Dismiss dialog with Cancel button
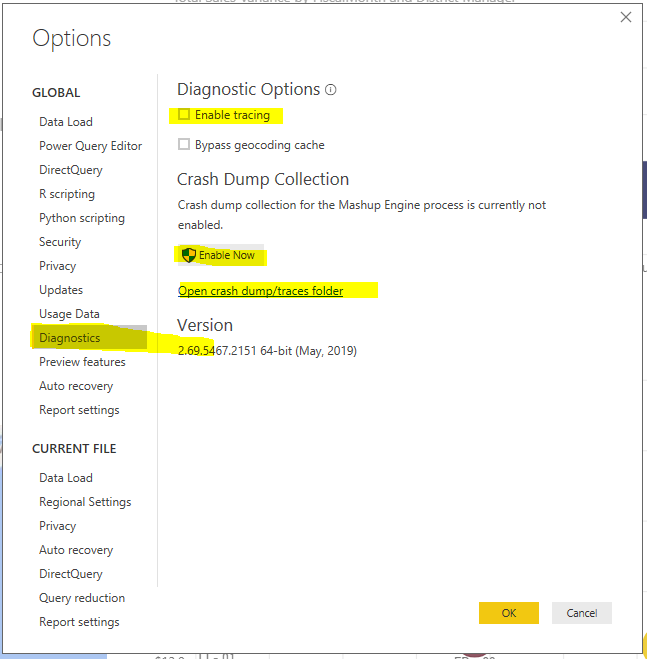Viewport: 647px width, 659px height. (x=582, y=613)
